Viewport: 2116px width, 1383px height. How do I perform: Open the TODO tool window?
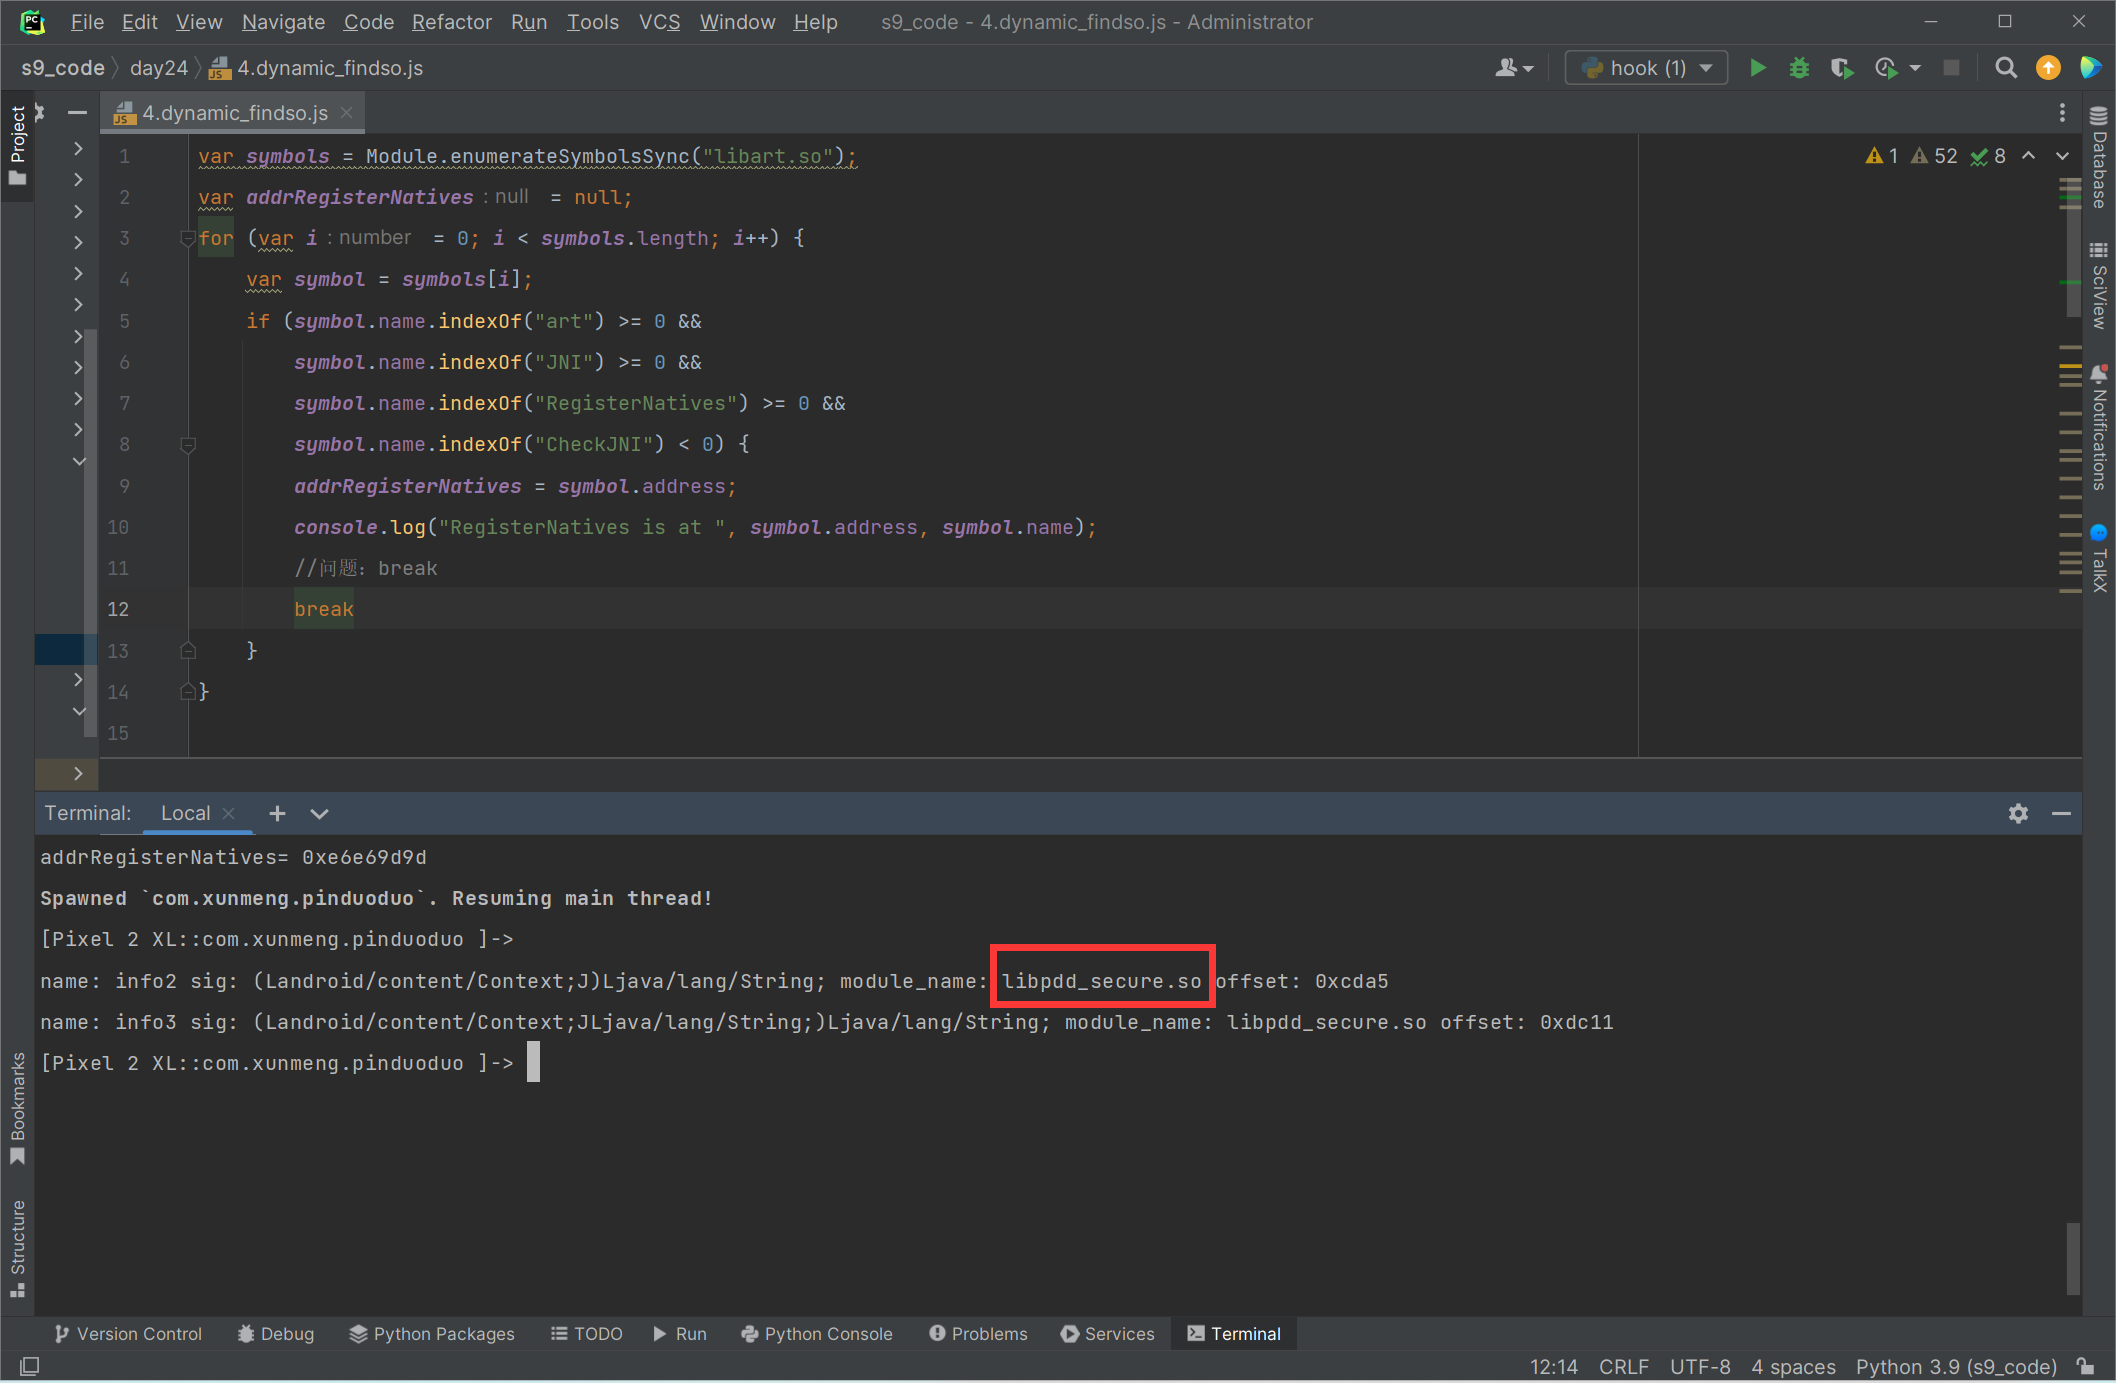tap(587, 1334)
